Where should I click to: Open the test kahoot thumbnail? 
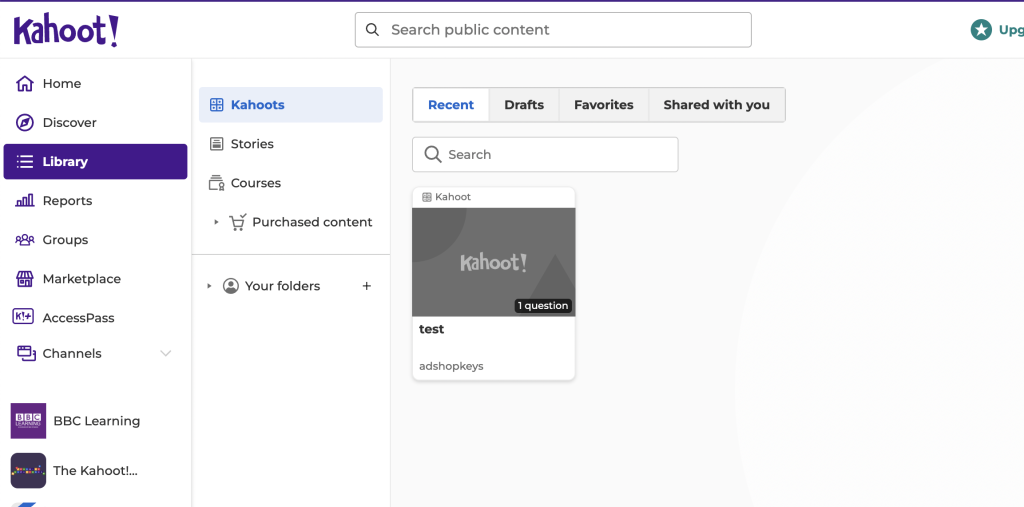tap(493, 262)
